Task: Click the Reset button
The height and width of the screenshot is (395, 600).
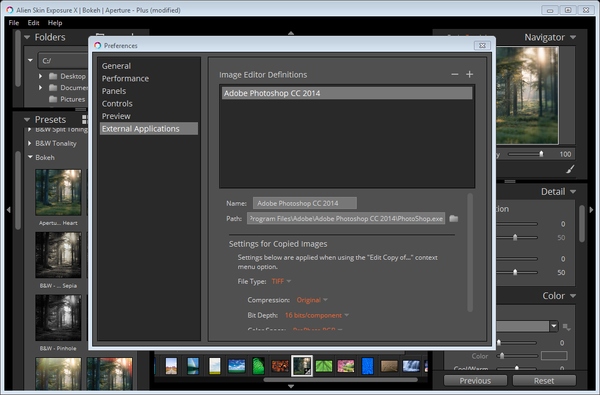Action: click(544, 381)
